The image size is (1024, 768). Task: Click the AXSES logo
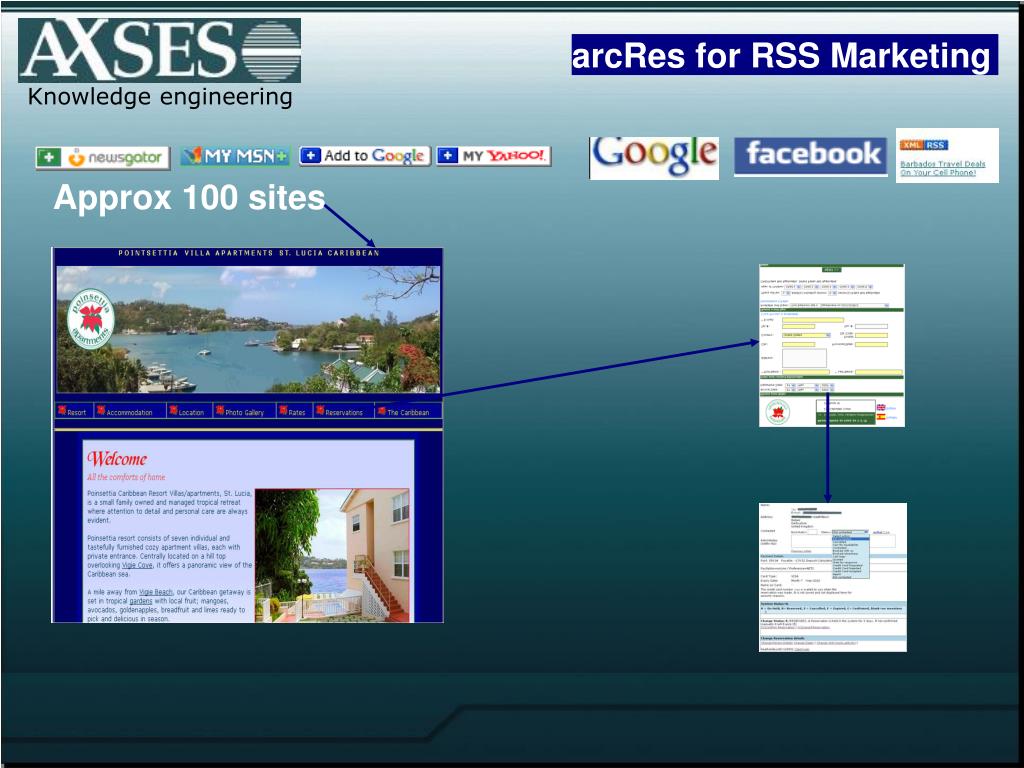(159, 50)
